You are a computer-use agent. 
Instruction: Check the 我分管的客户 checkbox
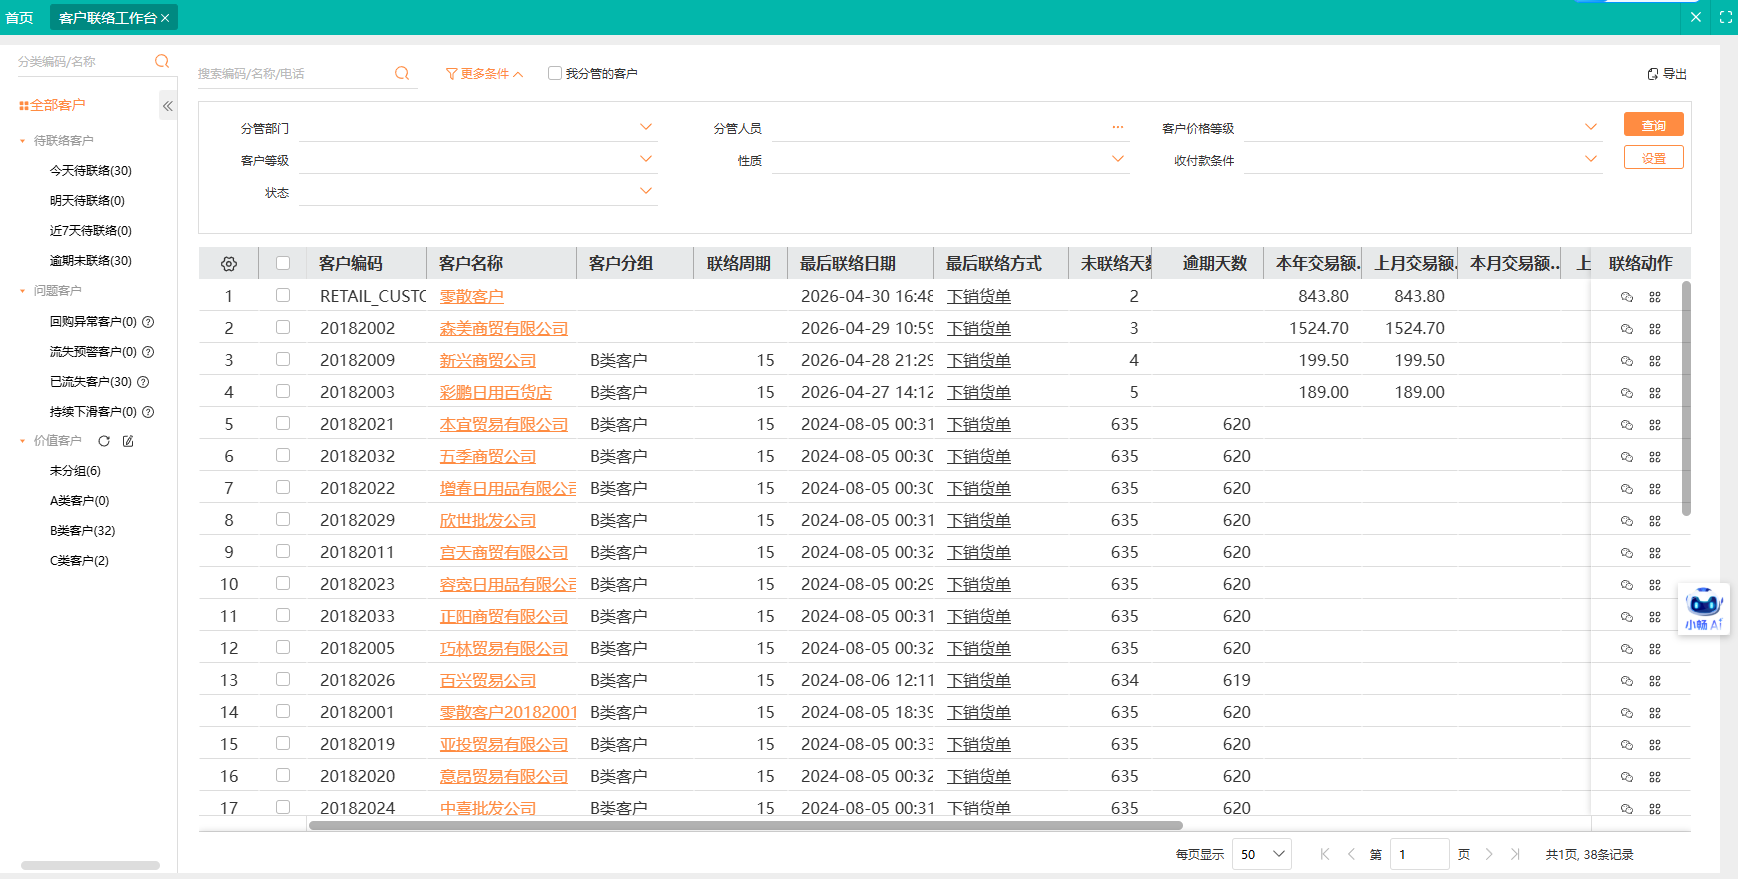555,73
